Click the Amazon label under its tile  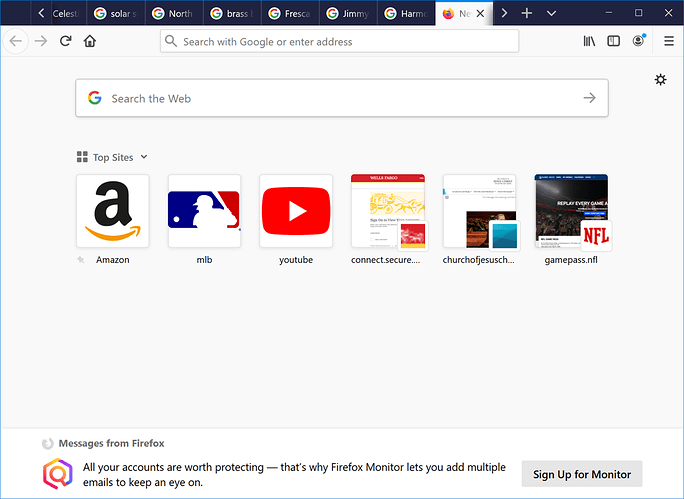(113, 260)
